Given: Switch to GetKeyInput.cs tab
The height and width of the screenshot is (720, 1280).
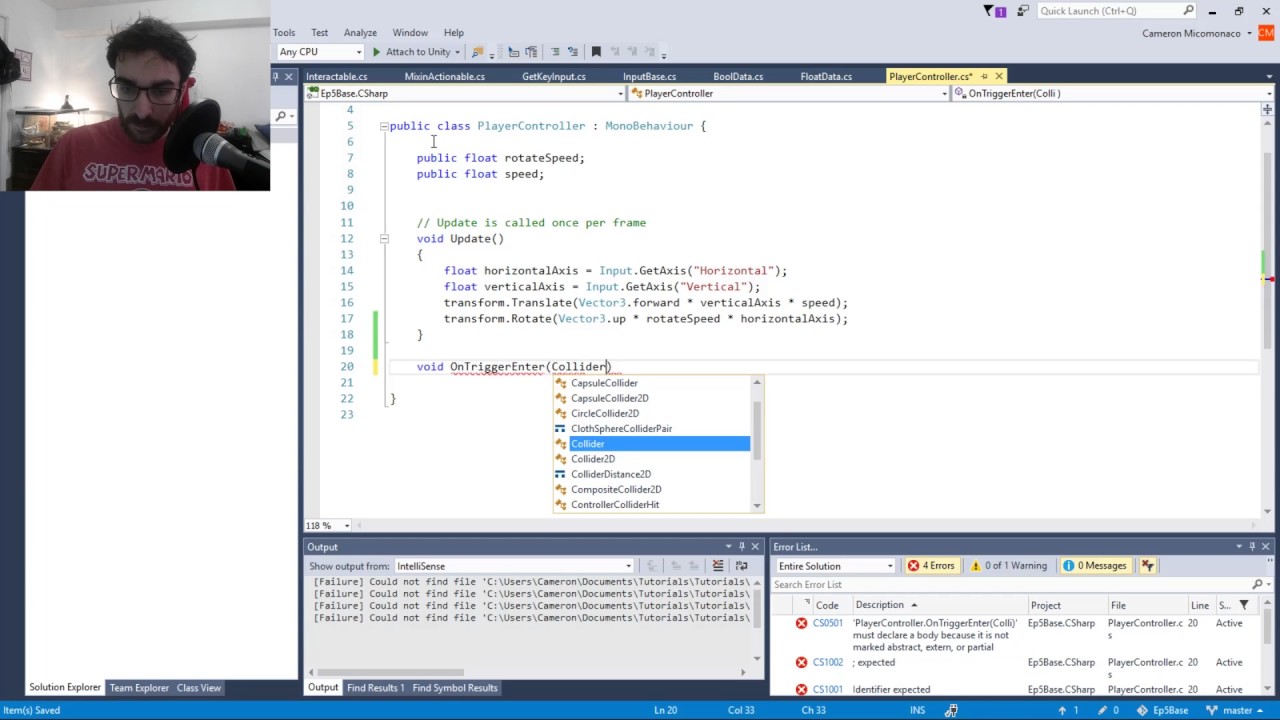Looking at the screenshot, I should [554, 76].
